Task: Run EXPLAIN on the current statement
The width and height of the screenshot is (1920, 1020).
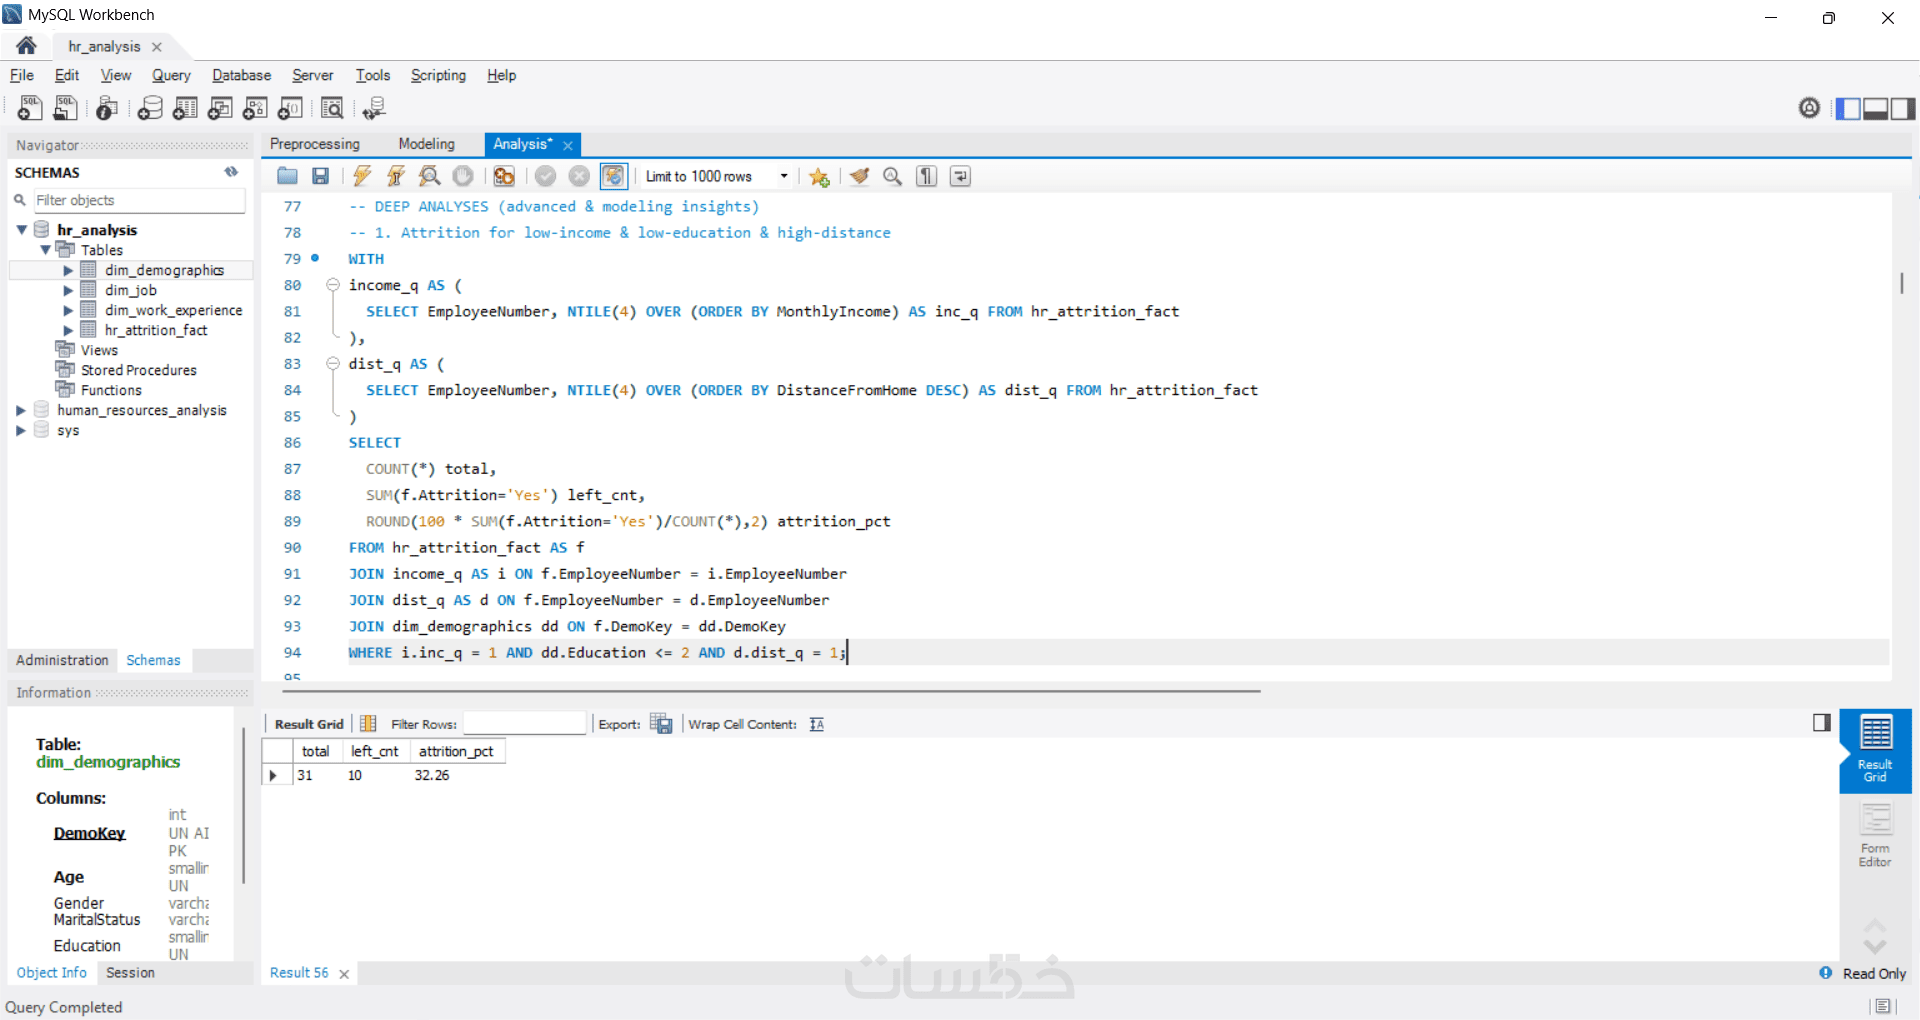Action: point(429,176)
